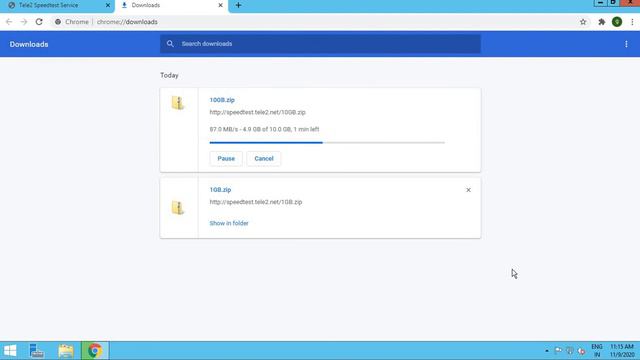Open a new browser tab
The width and height of the screenshot is (640, 360).
coord(238,5)
